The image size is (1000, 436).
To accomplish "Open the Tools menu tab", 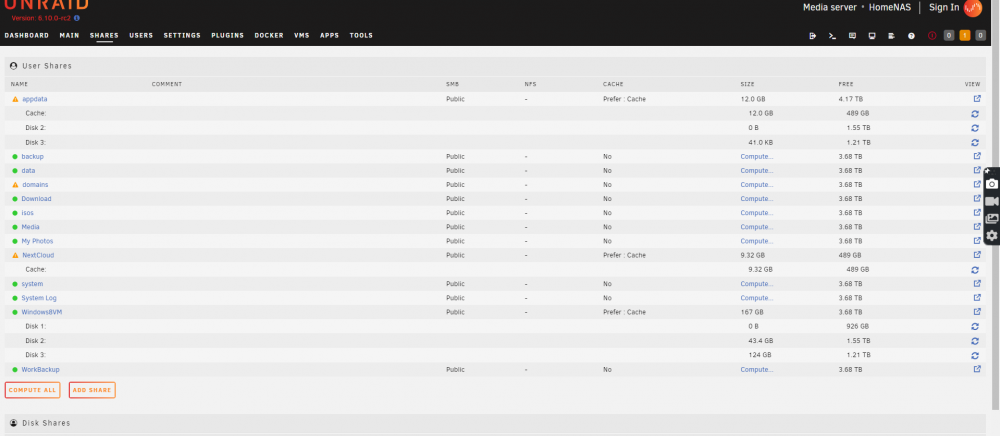I will click(x=361, y=36).
